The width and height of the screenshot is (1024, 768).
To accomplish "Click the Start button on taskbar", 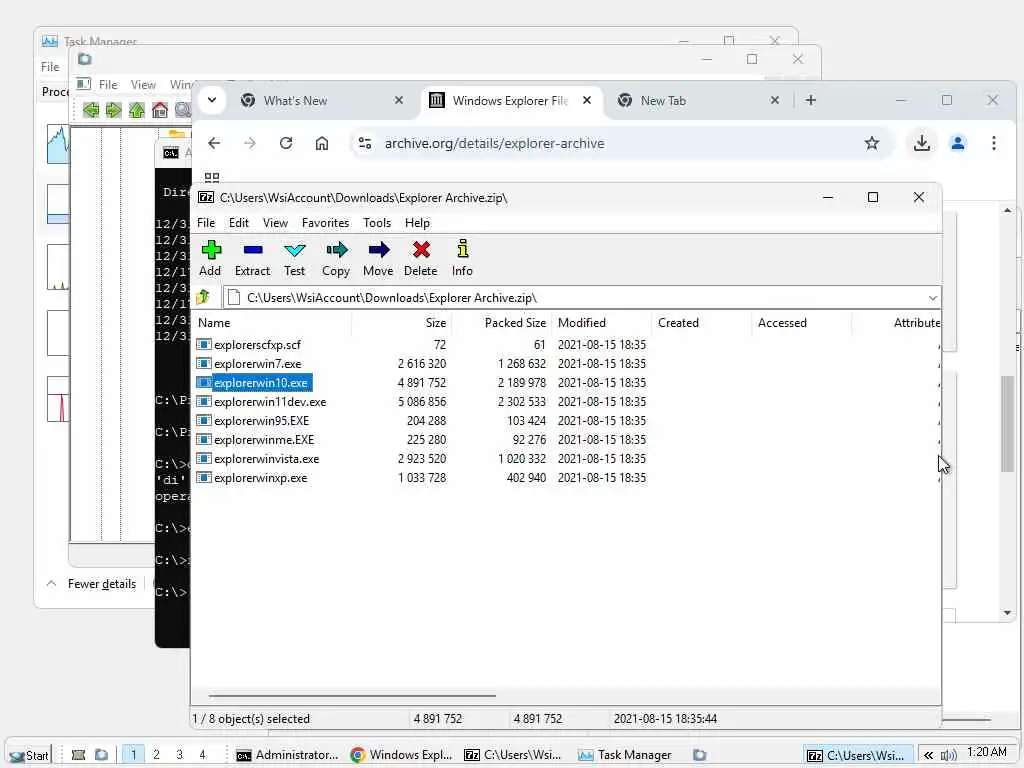I will (x=29, y=755).
